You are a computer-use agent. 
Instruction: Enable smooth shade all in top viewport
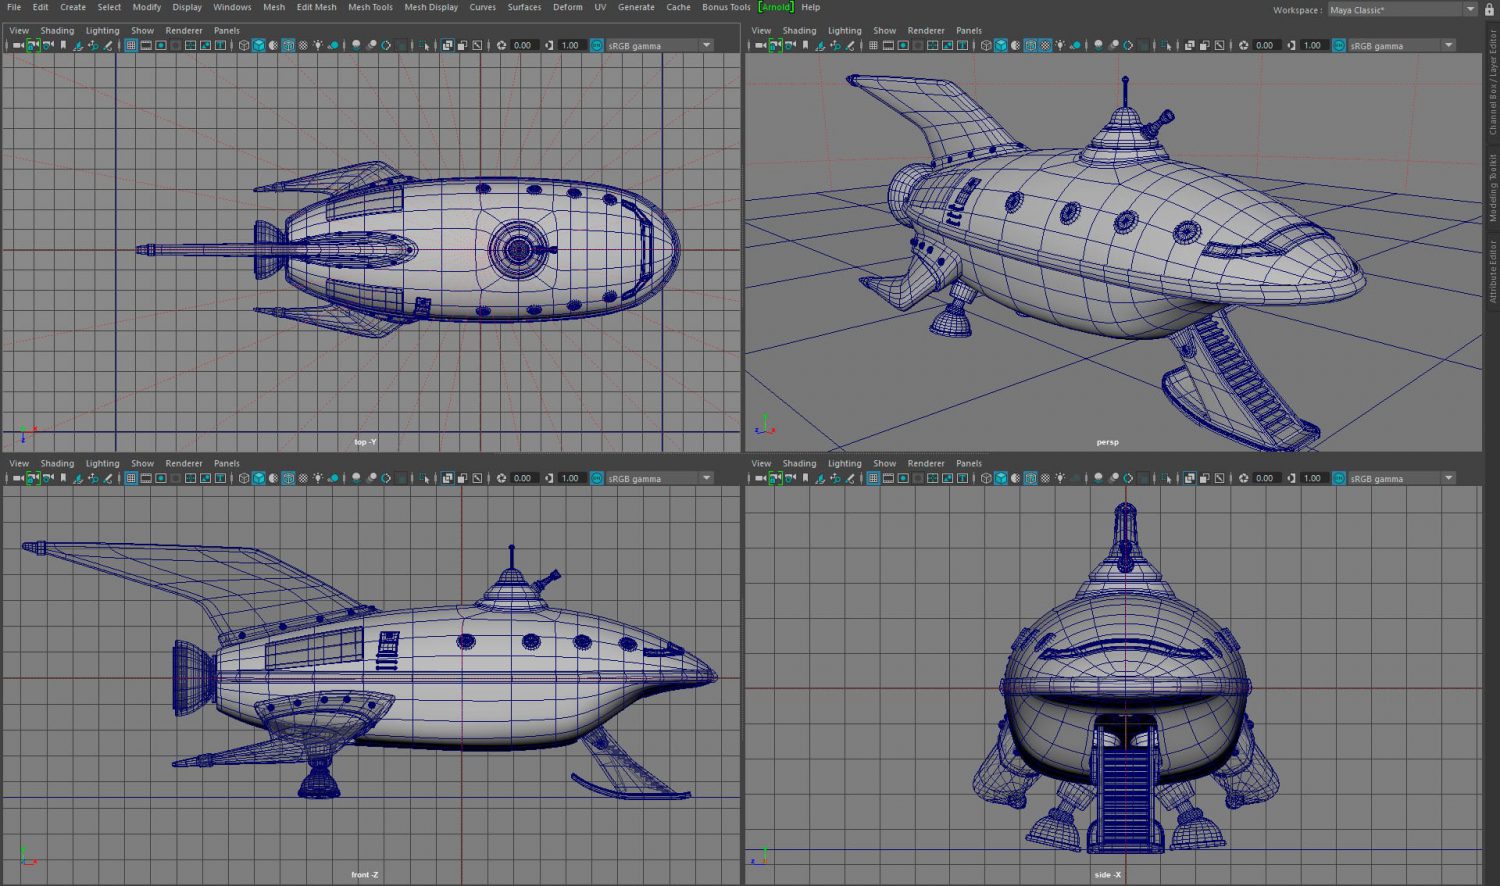[259, 45]
